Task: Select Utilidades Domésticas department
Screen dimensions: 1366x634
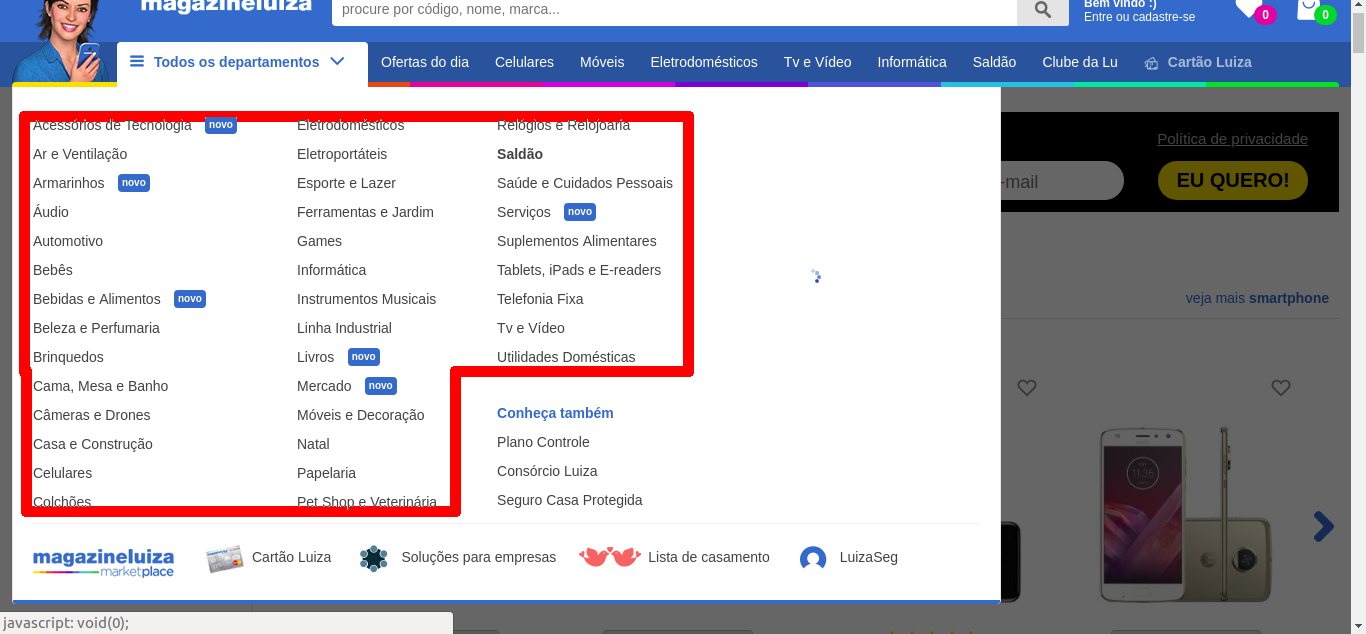Action: point(566,357)
